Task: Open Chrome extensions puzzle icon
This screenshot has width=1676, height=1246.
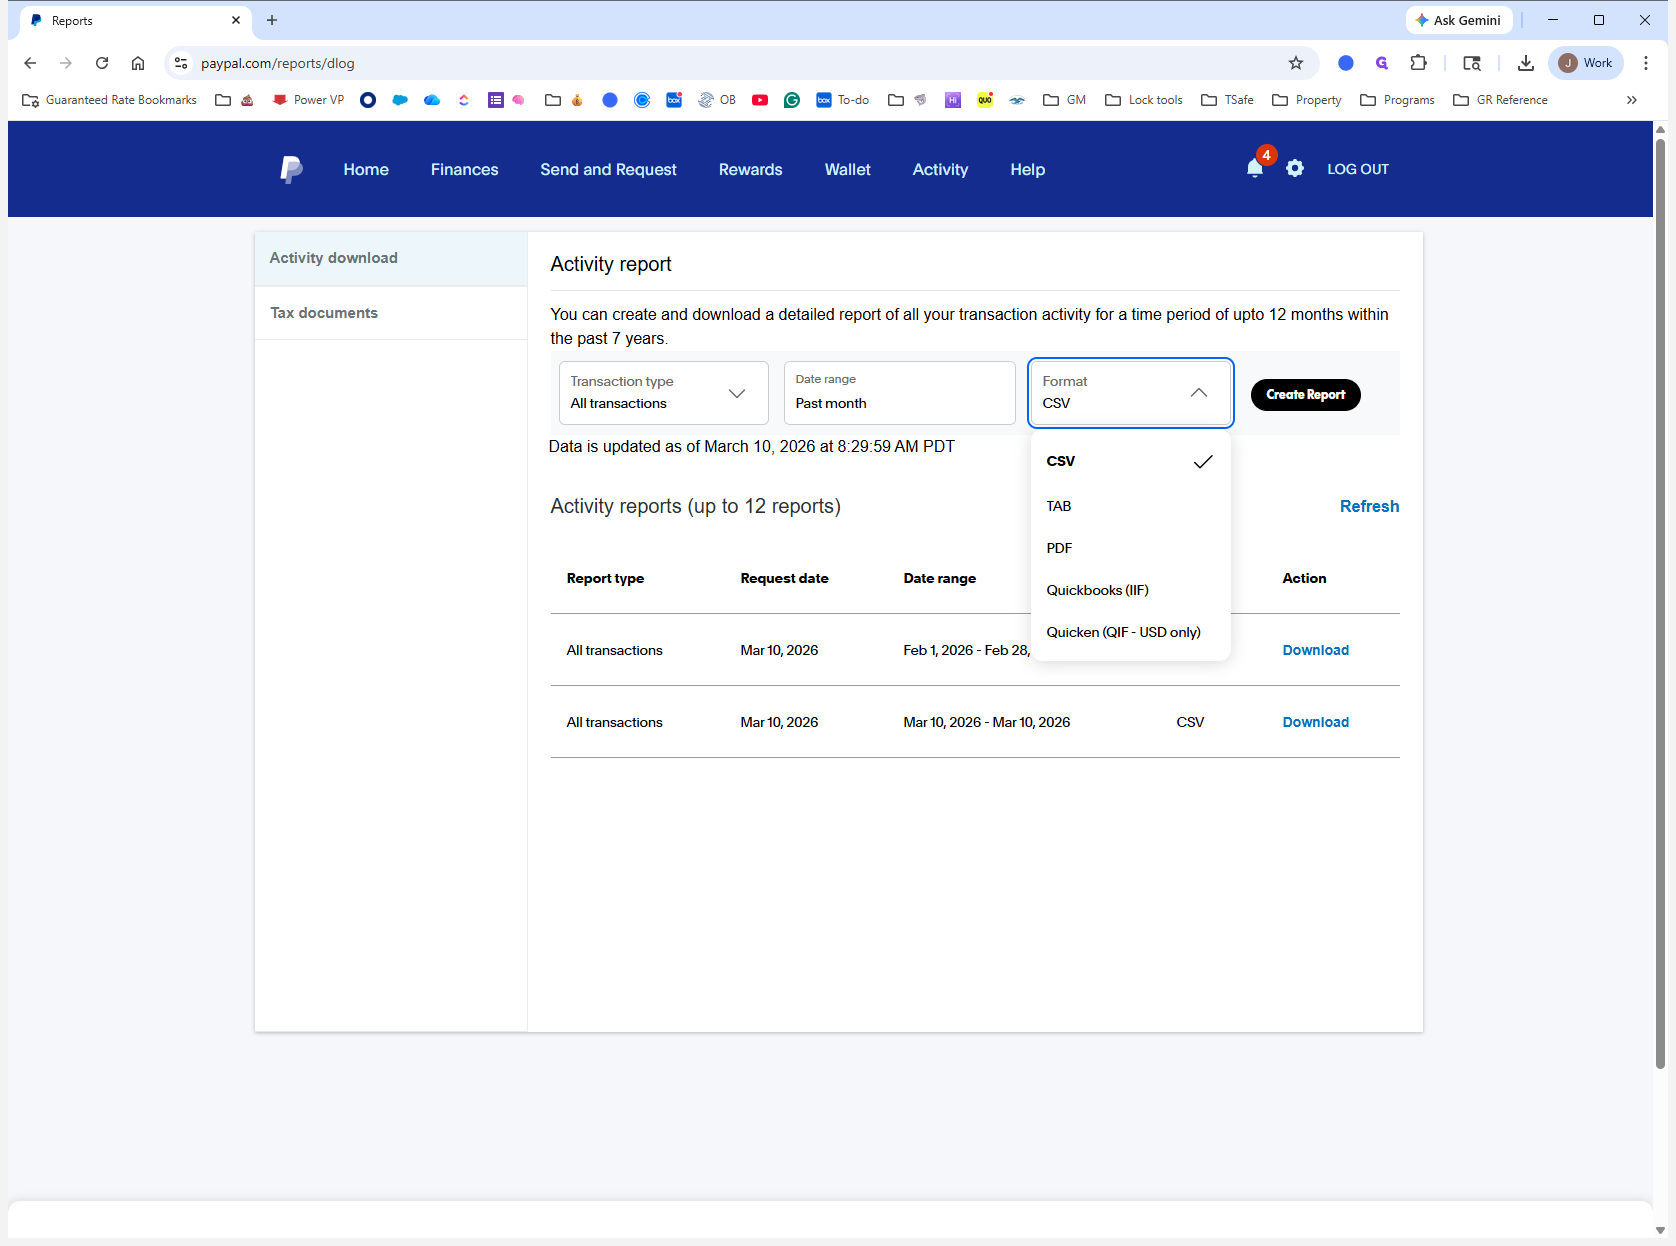Action: pos(1418,63)
